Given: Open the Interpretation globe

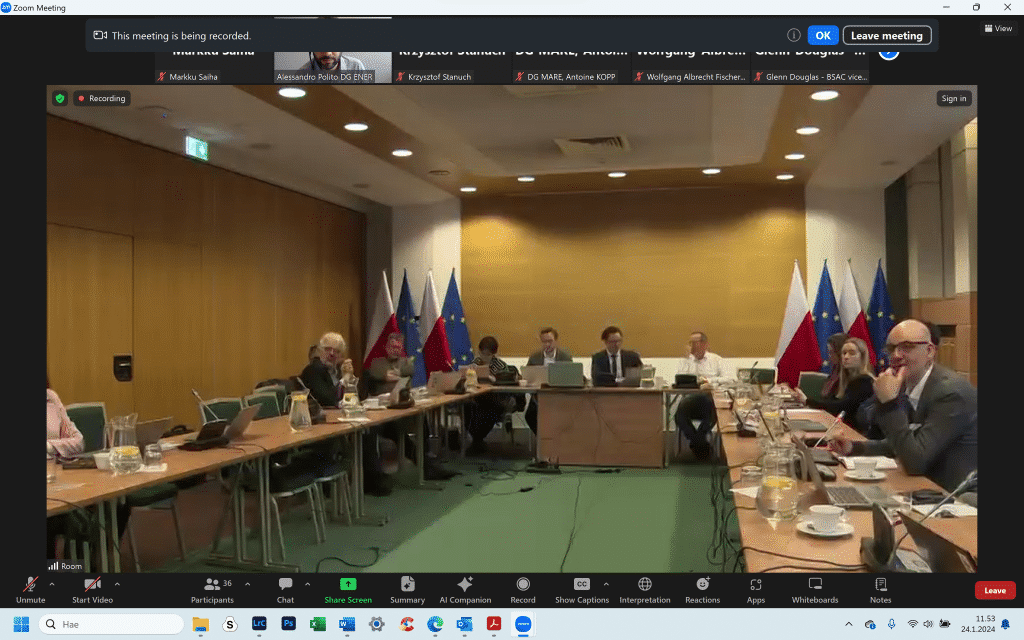Looking at the screenshot, I should tap(645, 590).
